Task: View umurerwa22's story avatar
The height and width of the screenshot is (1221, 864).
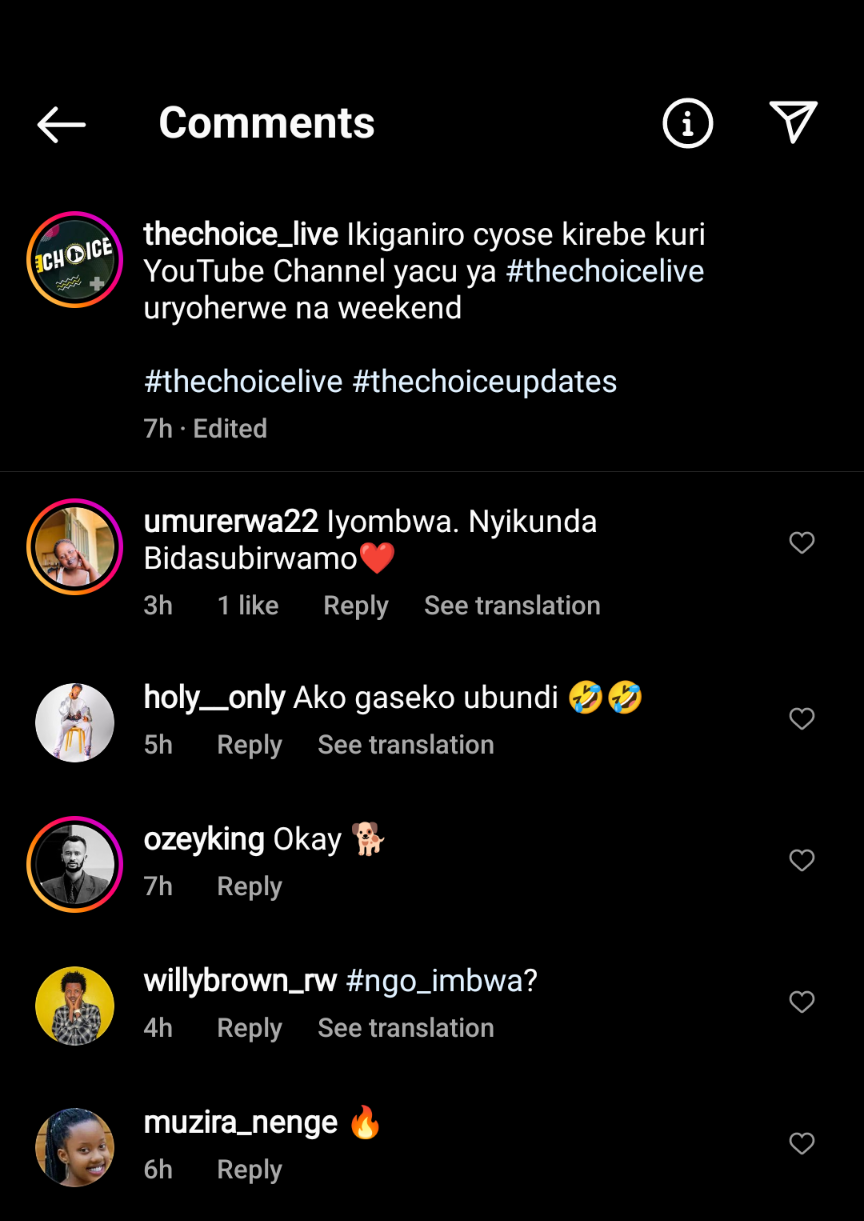Action: pyautogui.click(x=75, y=547)
